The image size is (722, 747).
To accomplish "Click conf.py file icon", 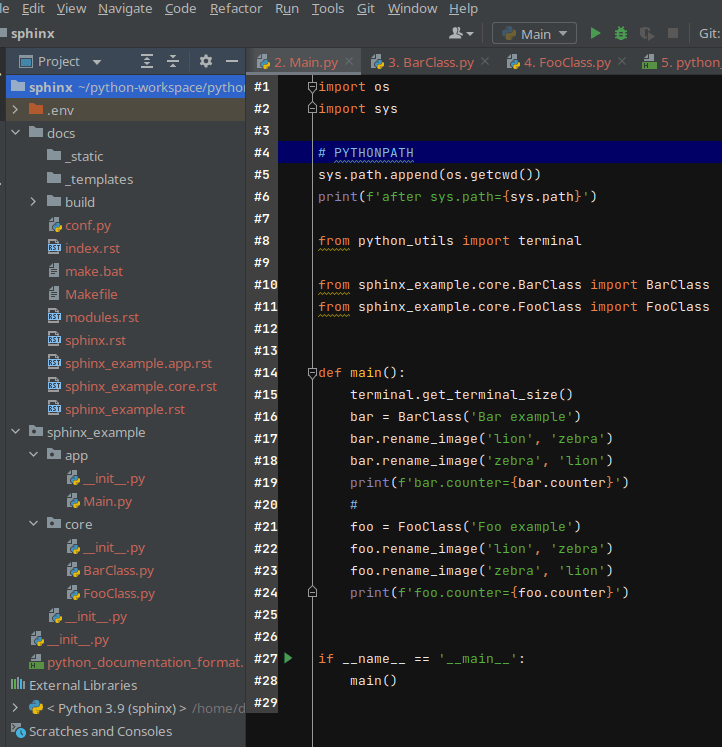I will (x=55, y=225).
